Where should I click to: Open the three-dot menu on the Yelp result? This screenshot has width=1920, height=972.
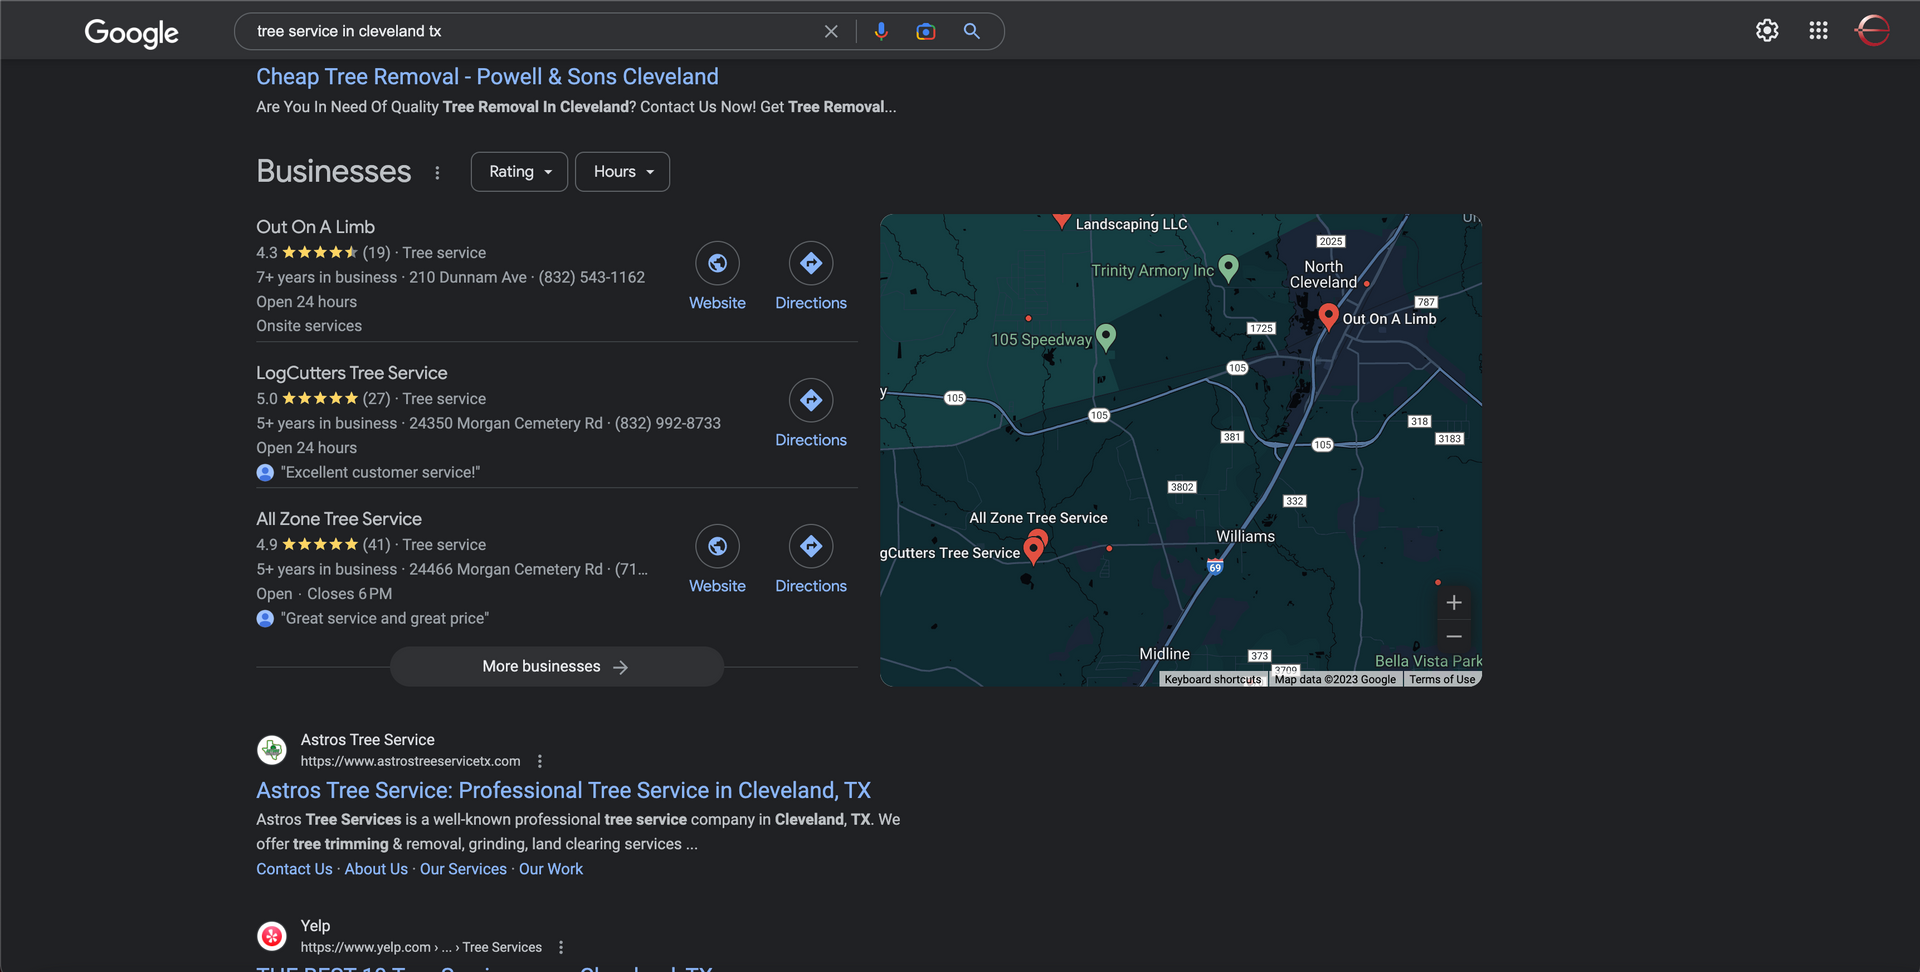[561, 946]
